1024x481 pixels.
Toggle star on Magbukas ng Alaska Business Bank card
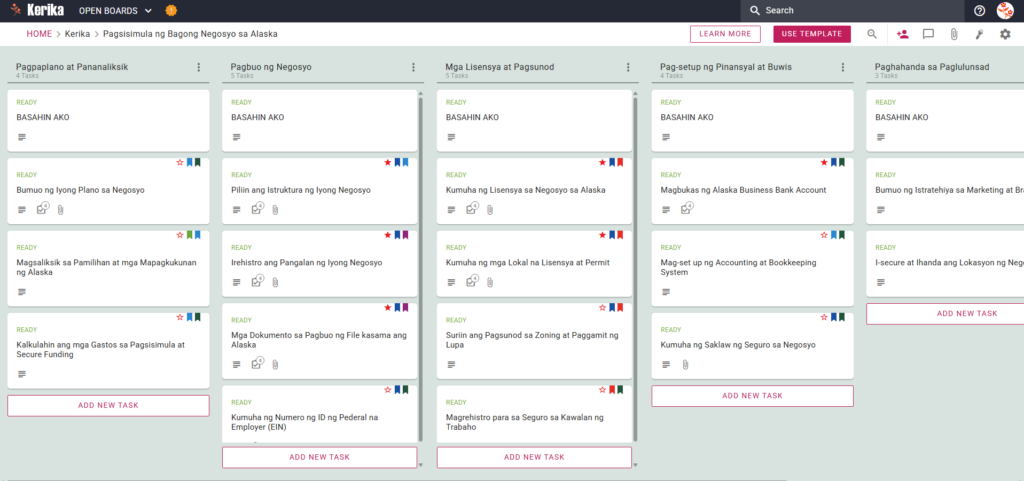pos(824,162)
